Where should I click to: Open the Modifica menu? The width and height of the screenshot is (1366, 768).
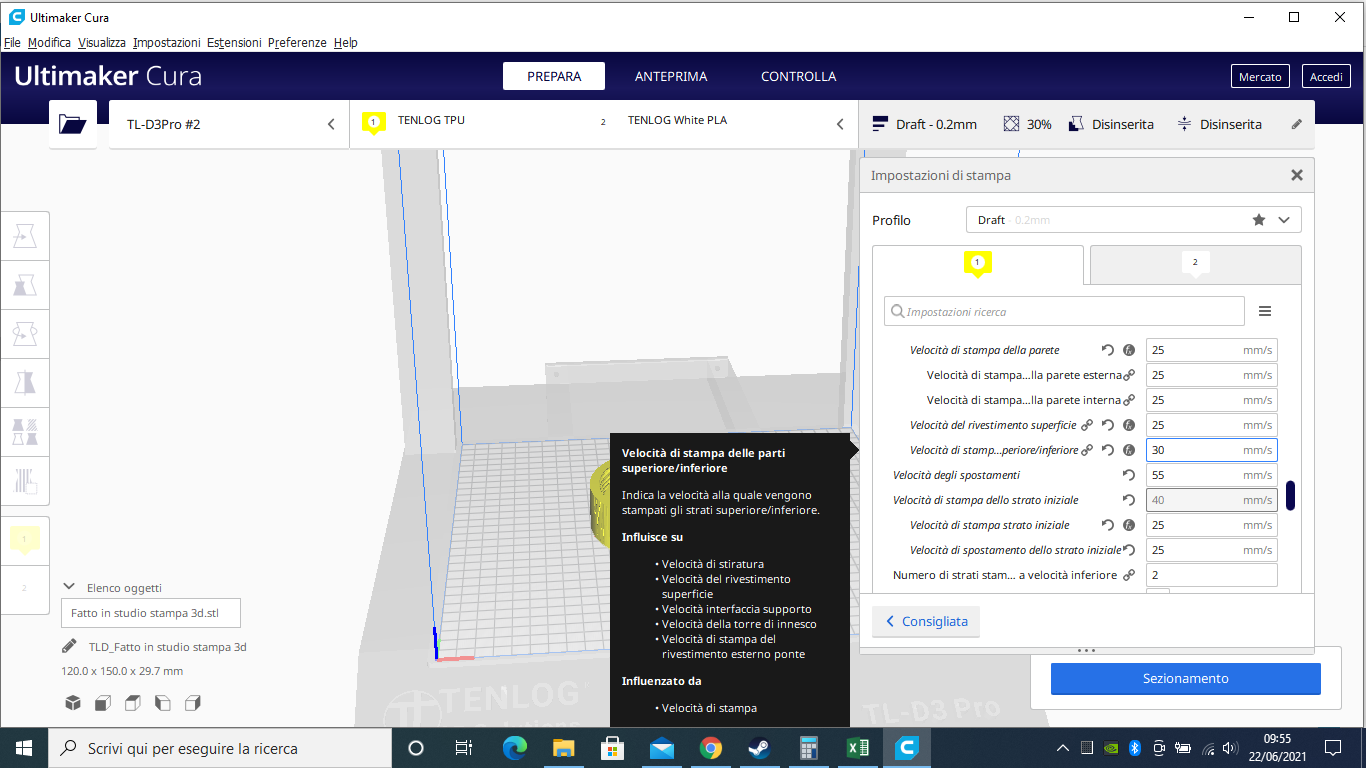point(49,43)
